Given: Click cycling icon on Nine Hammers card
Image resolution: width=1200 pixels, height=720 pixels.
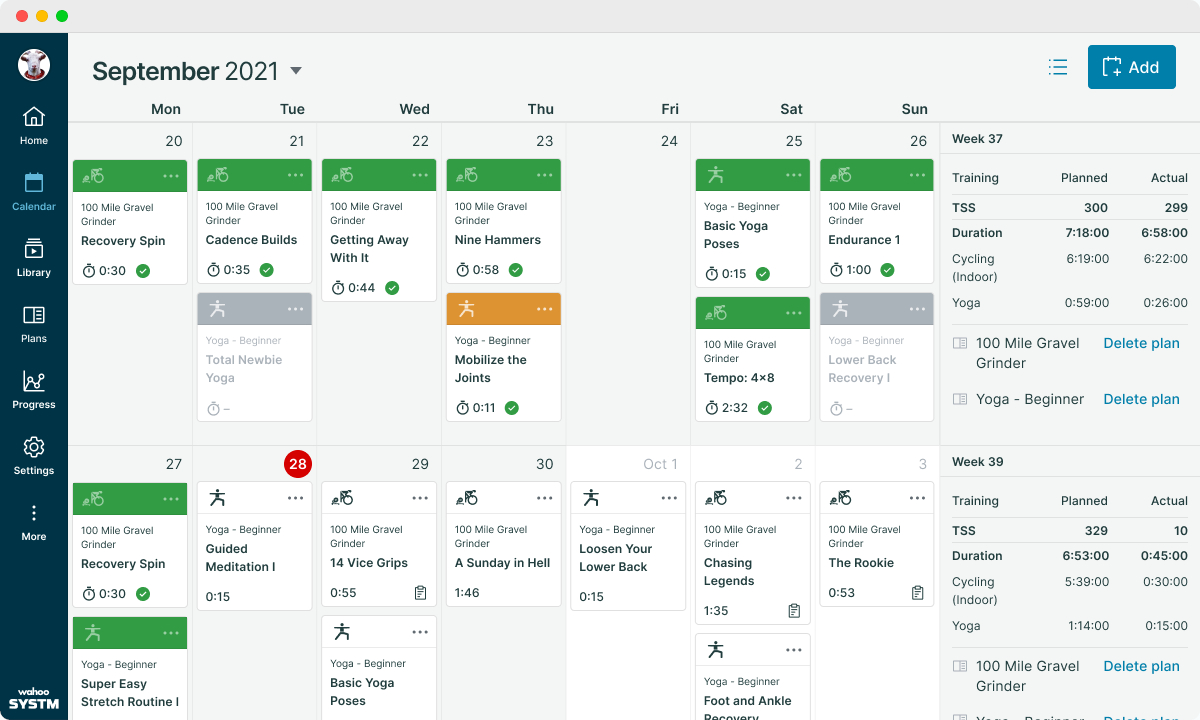Looking at the screenshot, I should 467,175.
